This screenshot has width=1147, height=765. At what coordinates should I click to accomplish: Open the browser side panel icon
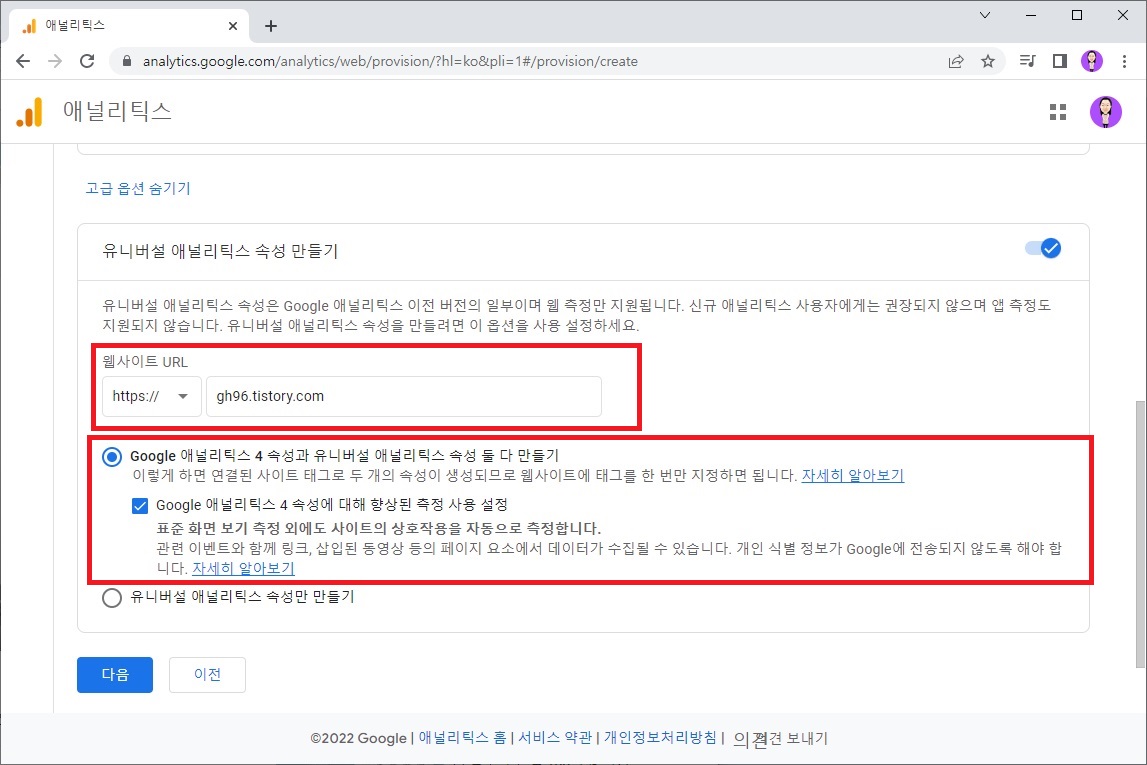(x=1059, y=61)
